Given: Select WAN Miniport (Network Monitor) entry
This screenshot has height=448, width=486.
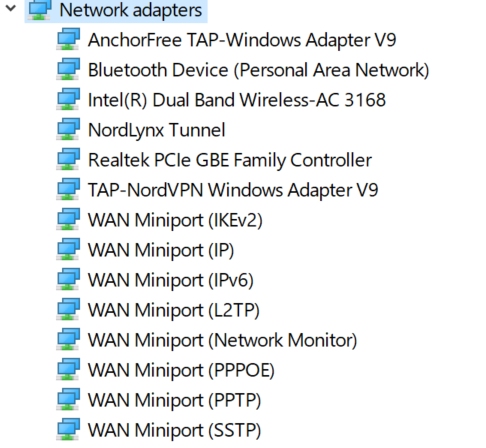Looking at the screenshot, I should [223, 340].
